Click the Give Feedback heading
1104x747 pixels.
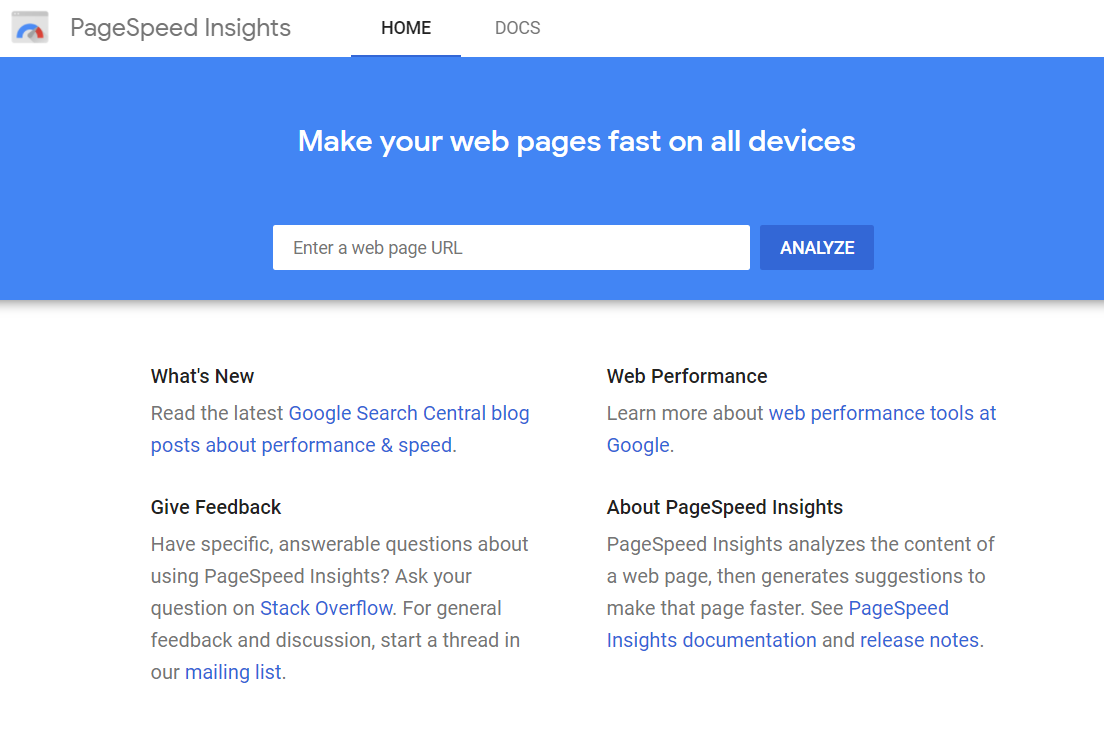point(215,507)
